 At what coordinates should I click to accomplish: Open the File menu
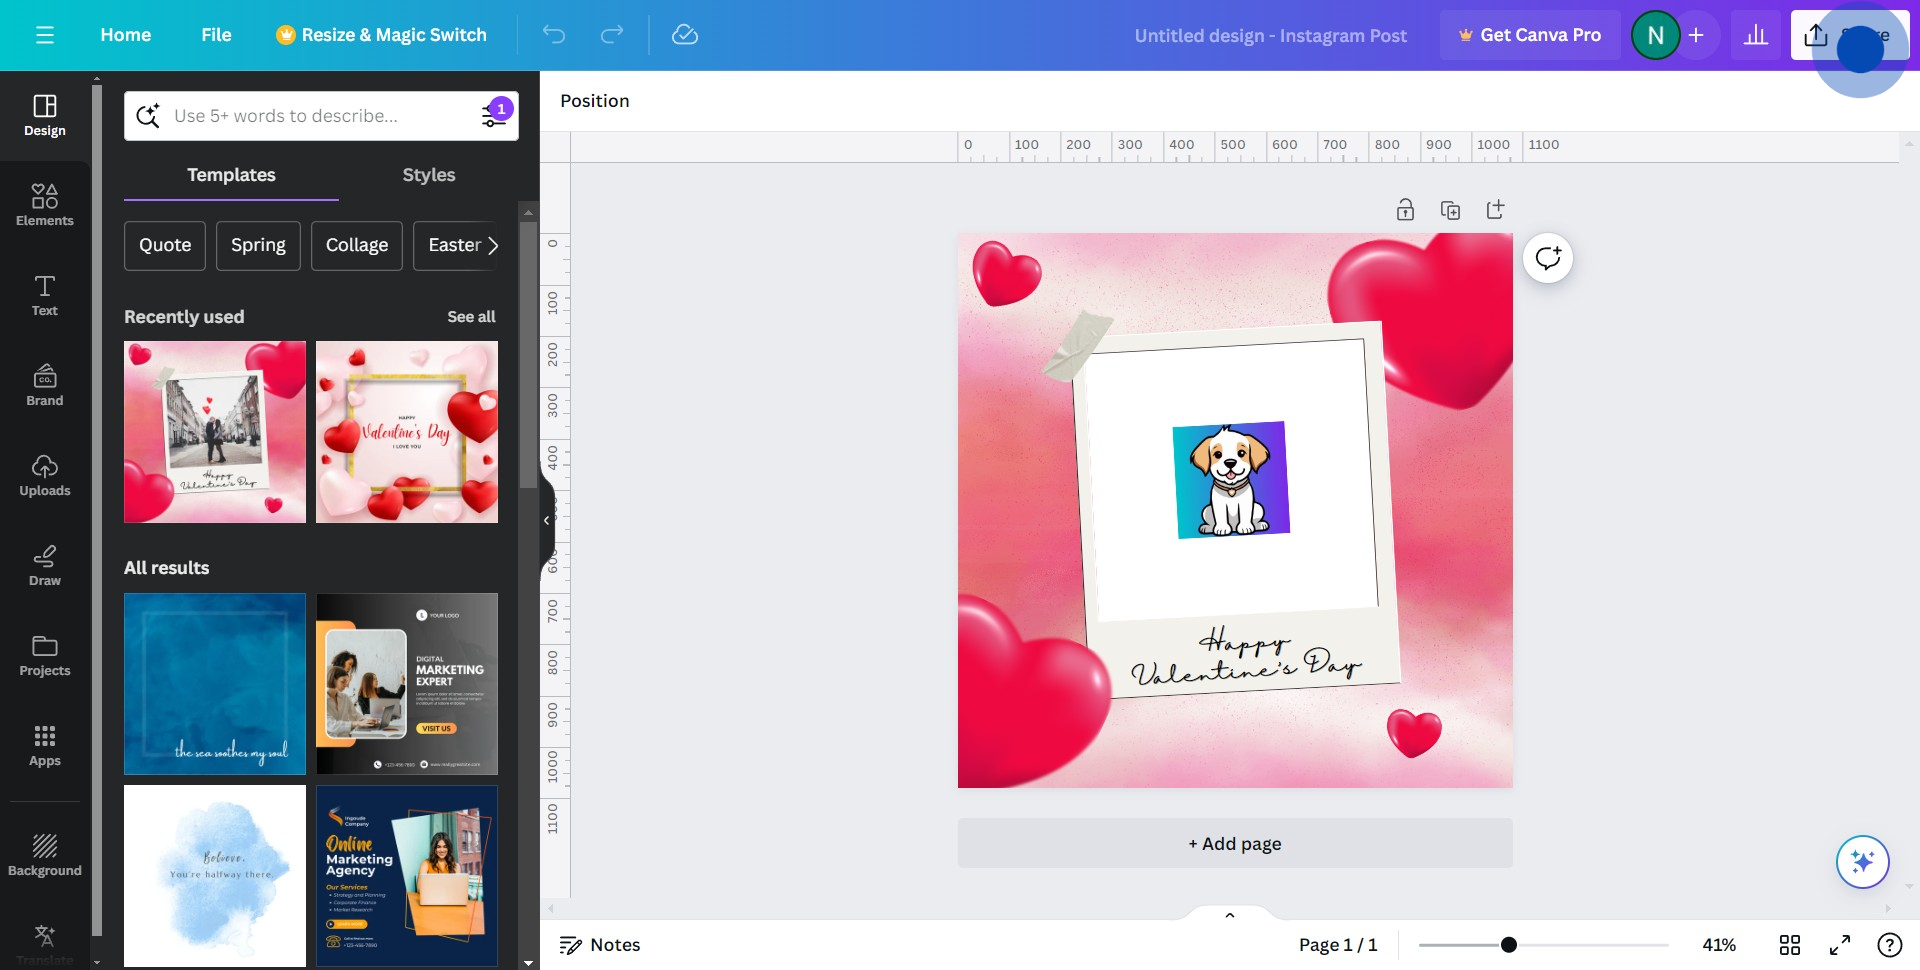[216, 35]
